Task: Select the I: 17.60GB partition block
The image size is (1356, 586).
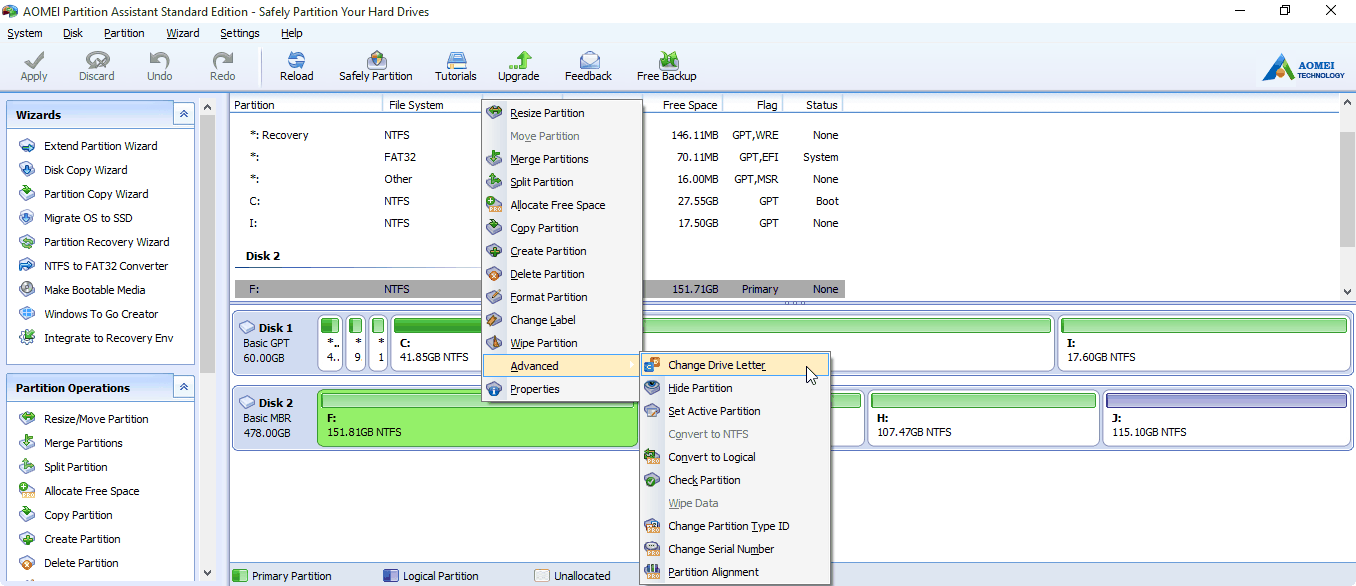Action: 1203,343
